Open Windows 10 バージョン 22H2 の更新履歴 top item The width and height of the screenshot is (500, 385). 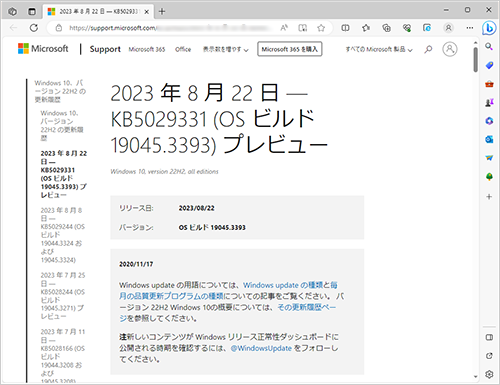tap(60, 91)
